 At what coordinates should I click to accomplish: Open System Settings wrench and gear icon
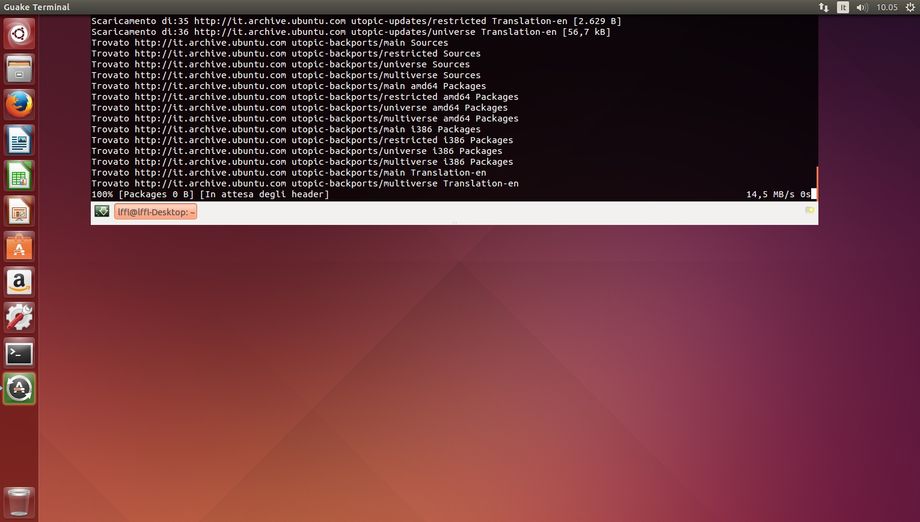(x=19, y=318)
